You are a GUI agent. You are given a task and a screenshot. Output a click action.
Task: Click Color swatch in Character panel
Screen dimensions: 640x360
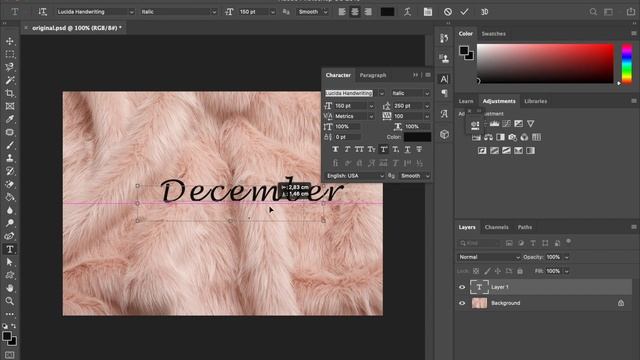[x=417, y=137]
